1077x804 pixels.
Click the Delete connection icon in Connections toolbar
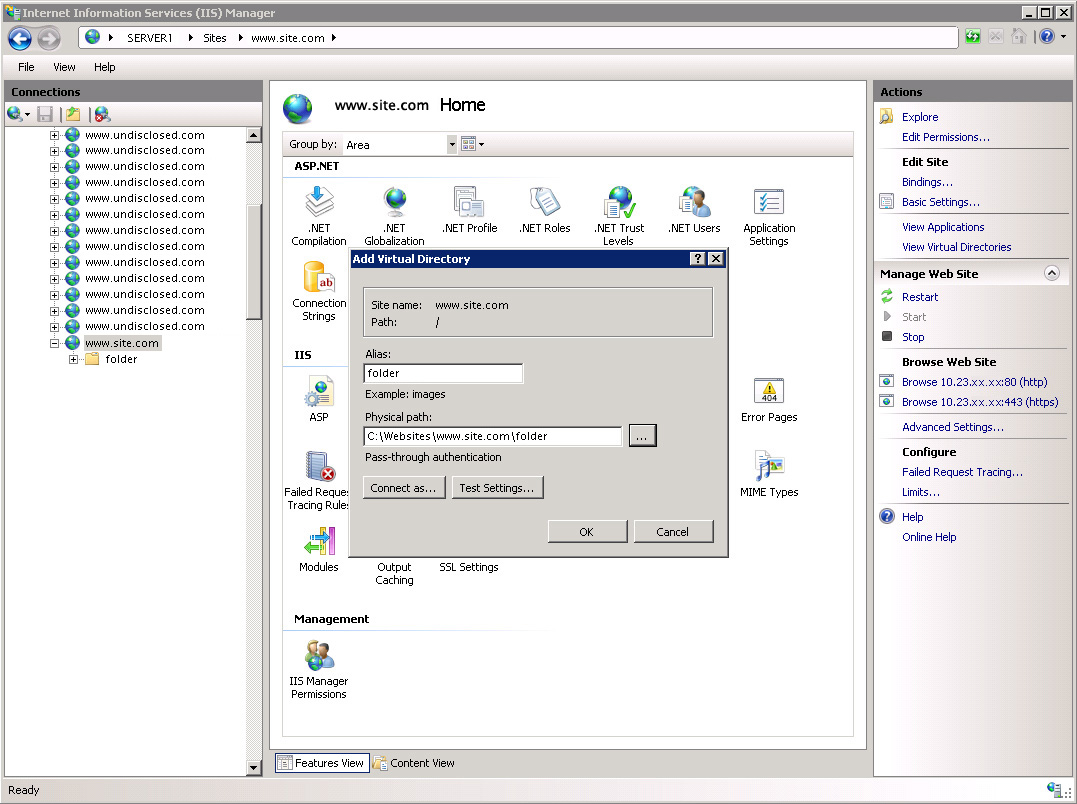click(x=102, y=114)
